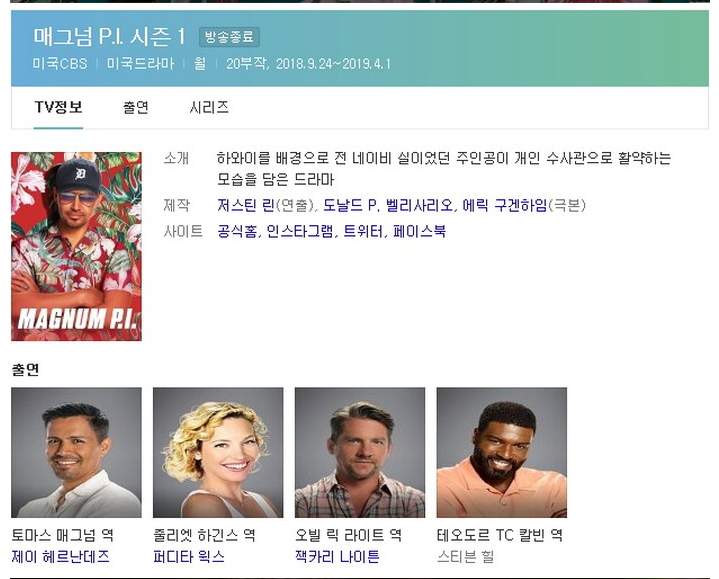Open the 페이스북 link
The height and width of the screenshot is (579, 719).
coord(419,231)
